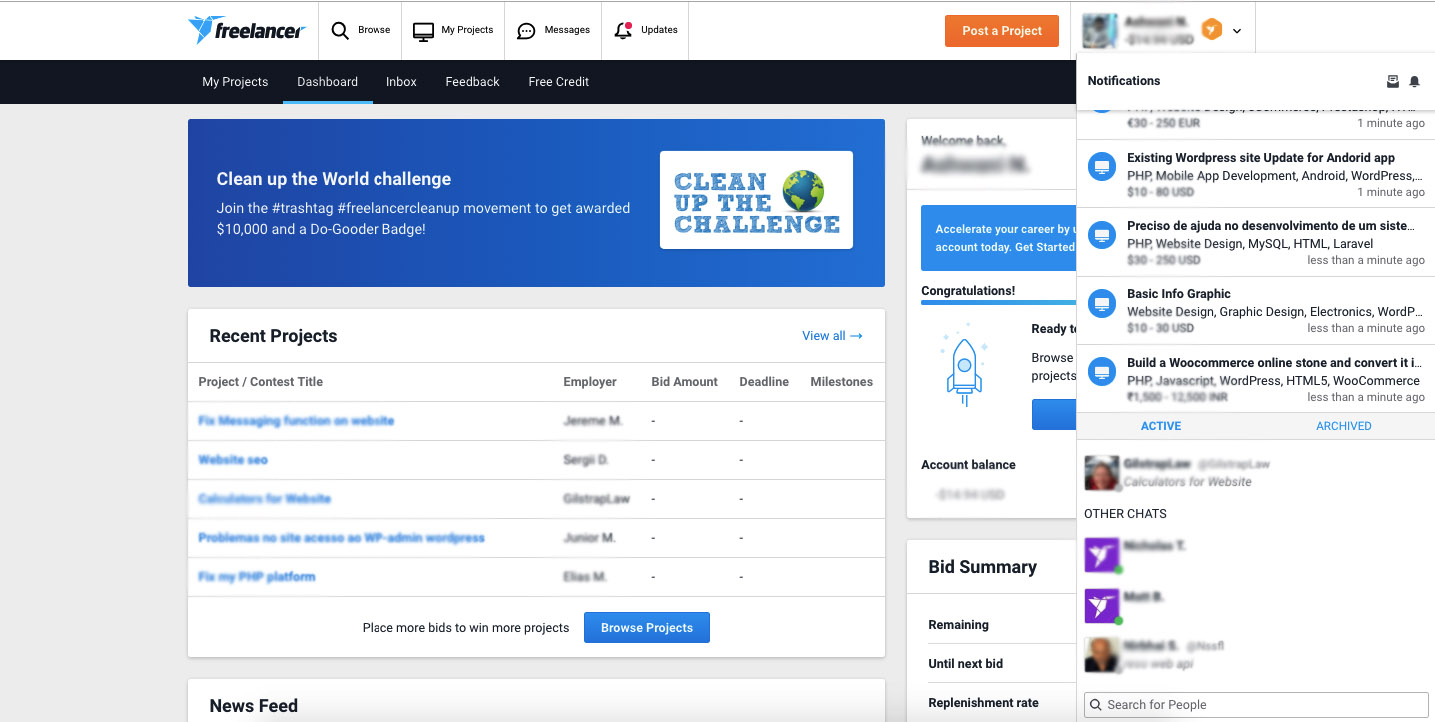Open Matt B. chat avatar
Image resolution: width=1435 pixels, height=722 pixels.
click(x=1101, y=606)
